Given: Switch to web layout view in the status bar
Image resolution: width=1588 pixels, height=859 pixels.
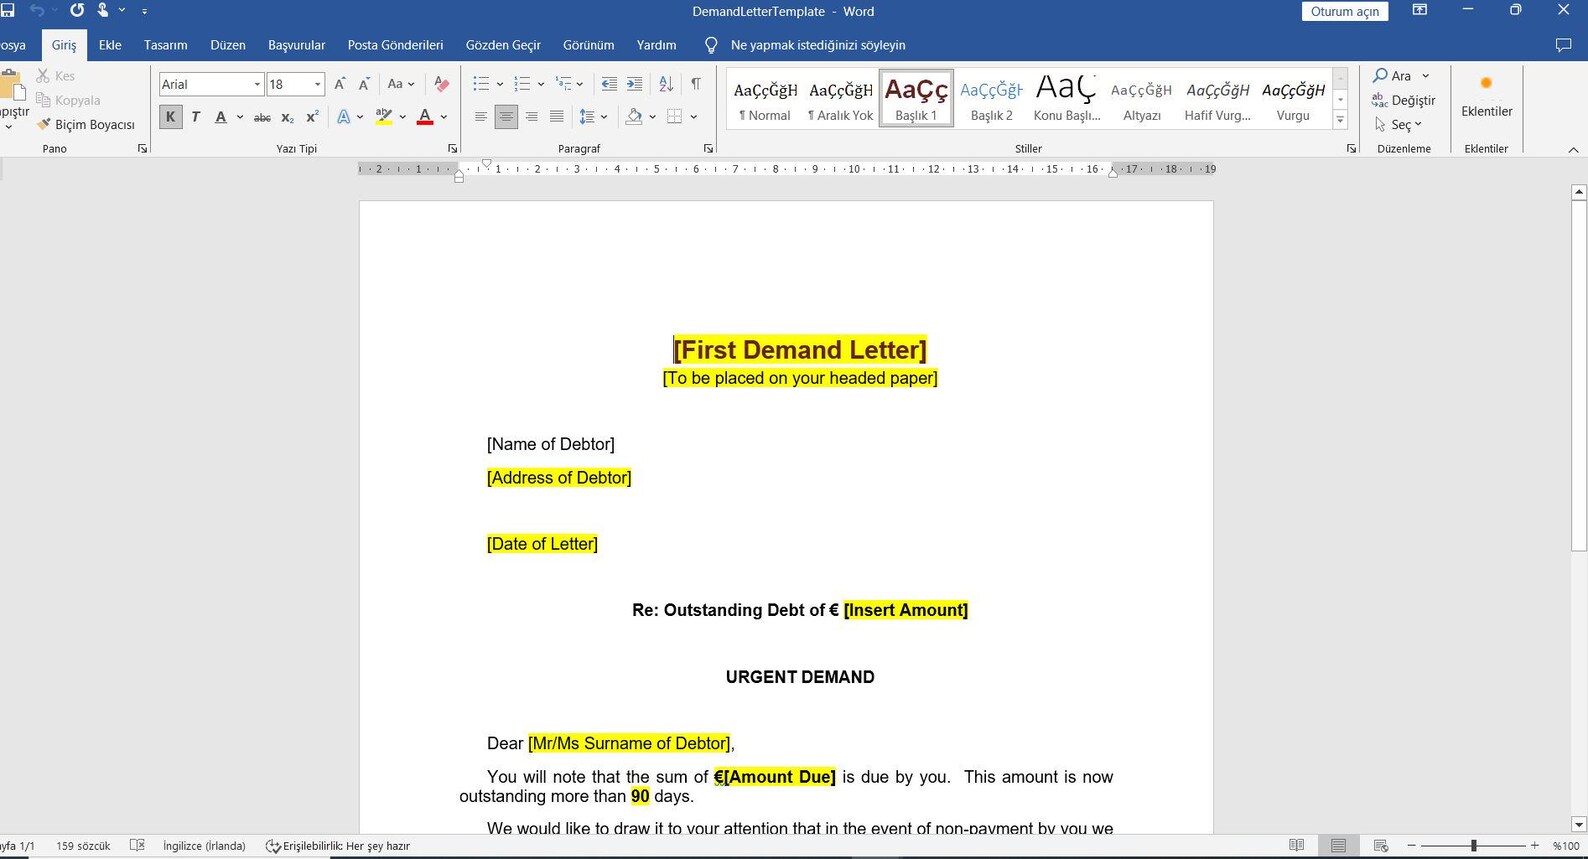Looking at the screenshot, I should tap(1381, 846).
